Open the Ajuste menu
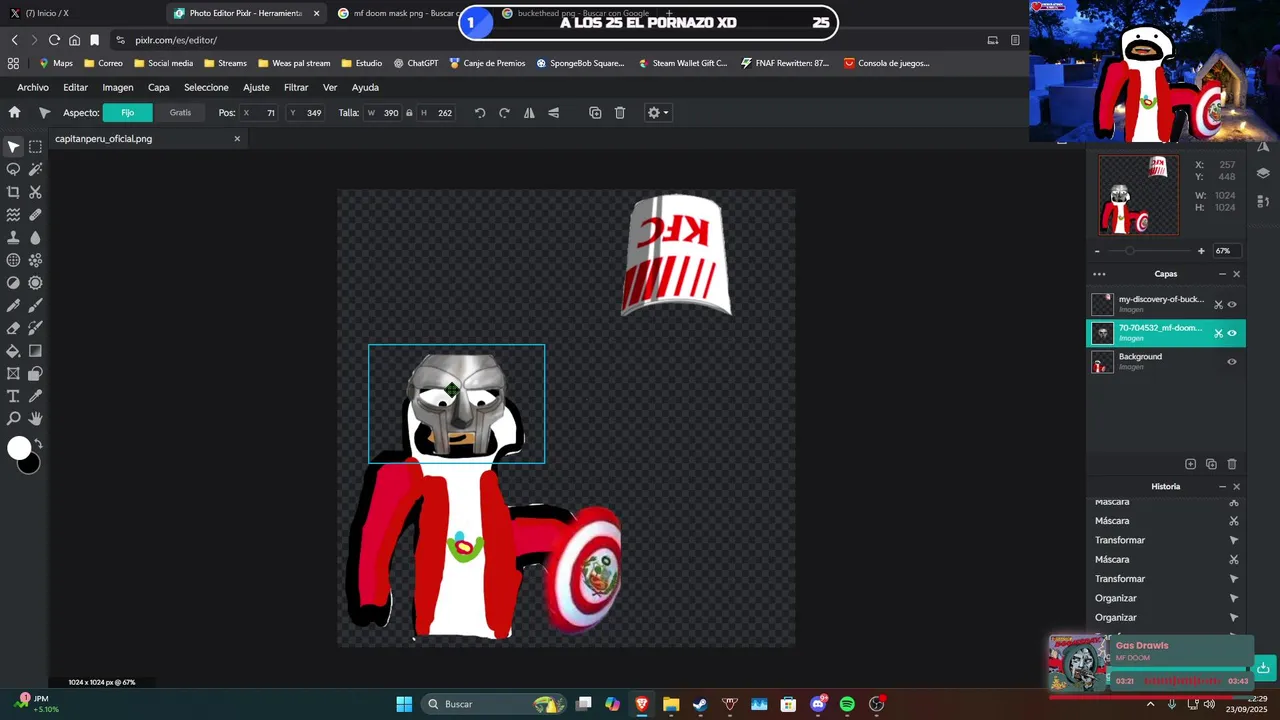Viewport: 1280px width, 720px height. [256, 87]
